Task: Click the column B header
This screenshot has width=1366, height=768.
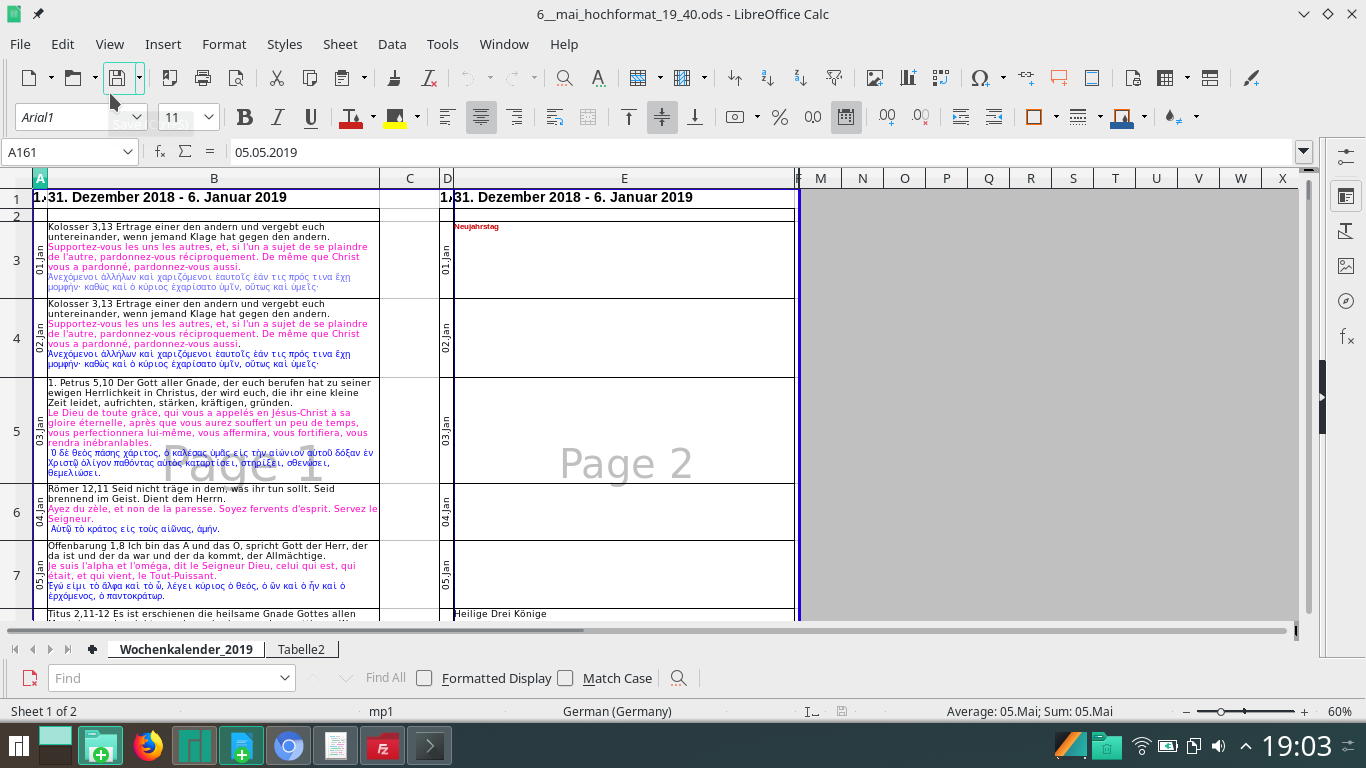Action: coord(213,179)
